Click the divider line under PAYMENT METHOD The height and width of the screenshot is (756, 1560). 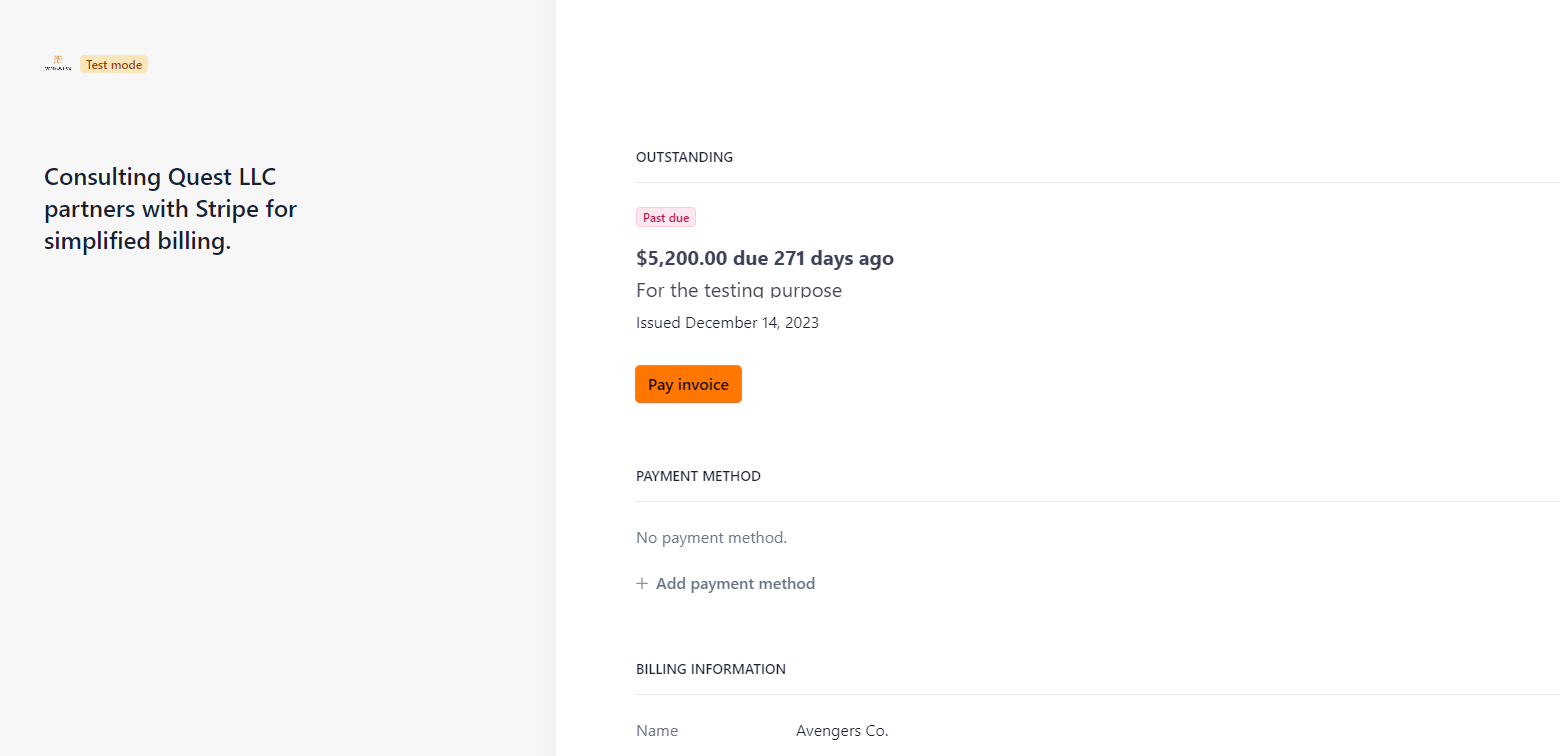click(1097, 501)
